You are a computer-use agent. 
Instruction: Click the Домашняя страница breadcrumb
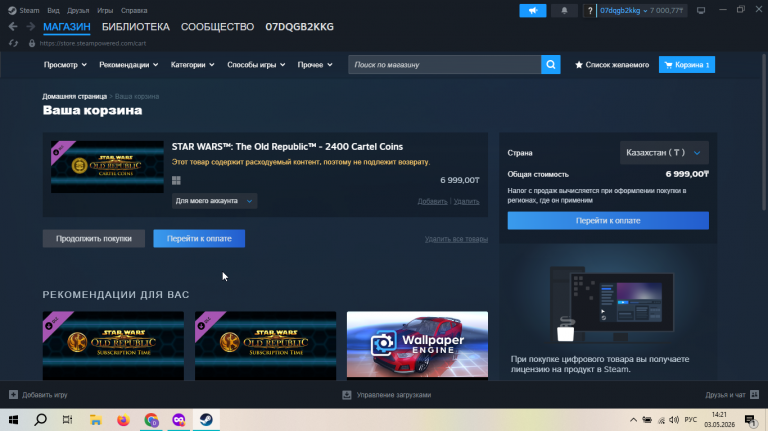(74, 96)
